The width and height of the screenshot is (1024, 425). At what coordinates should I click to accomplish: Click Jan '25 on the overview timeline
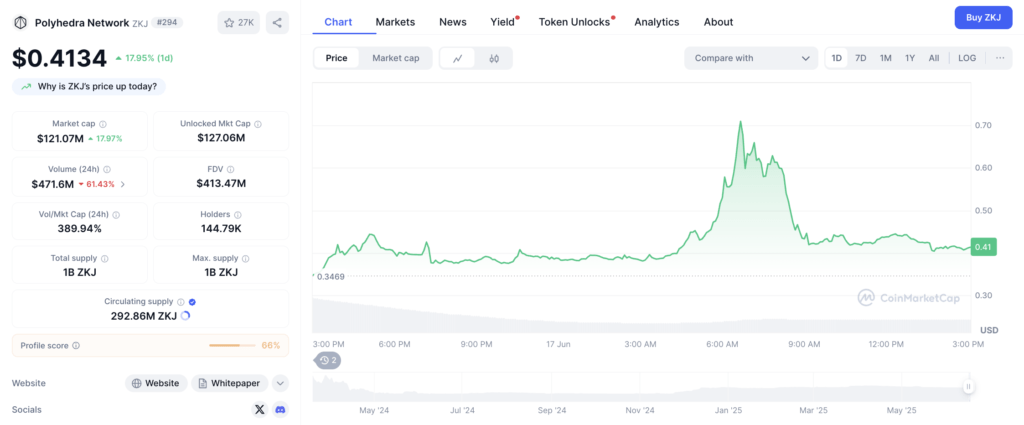pyautogui.click(x=728, y=411)
